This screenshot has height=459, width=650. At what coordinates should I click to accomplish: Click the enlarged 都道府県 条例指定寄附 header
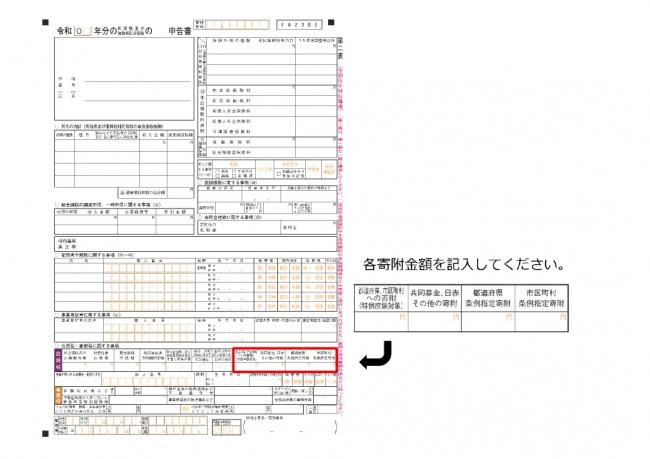(488, 298)
